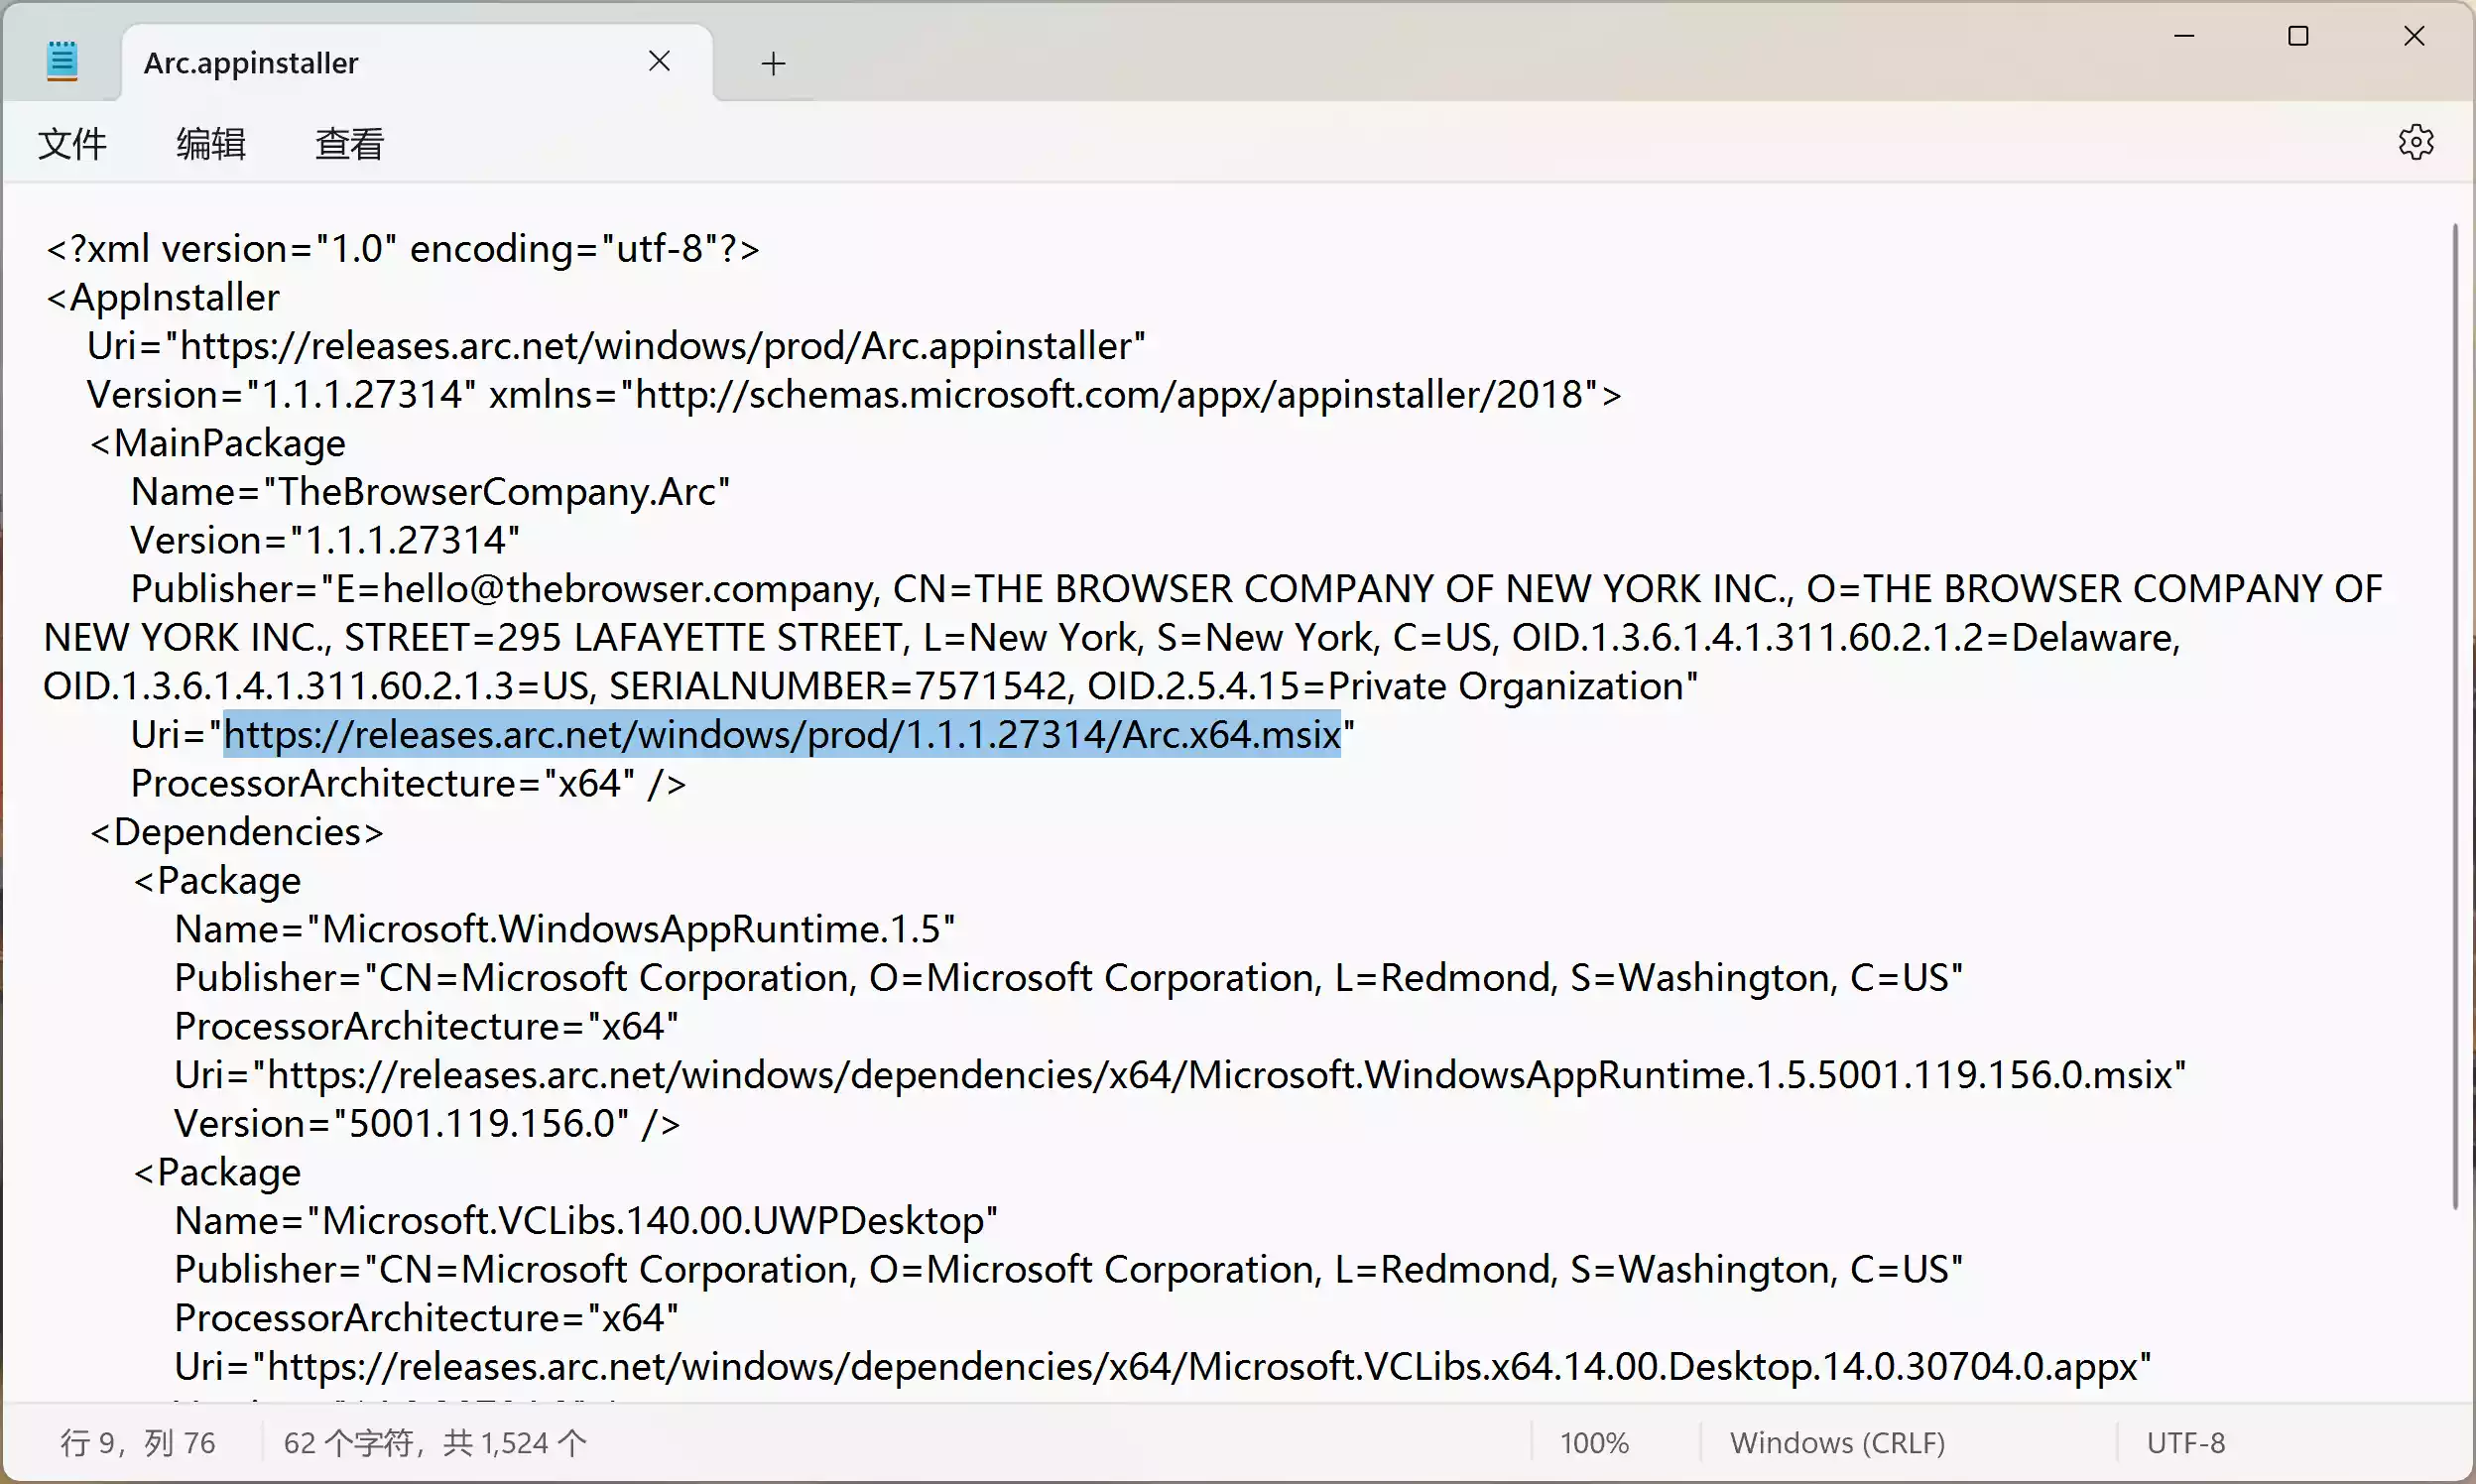Click the character count status text
2476x1484 pixels.
435,1443
